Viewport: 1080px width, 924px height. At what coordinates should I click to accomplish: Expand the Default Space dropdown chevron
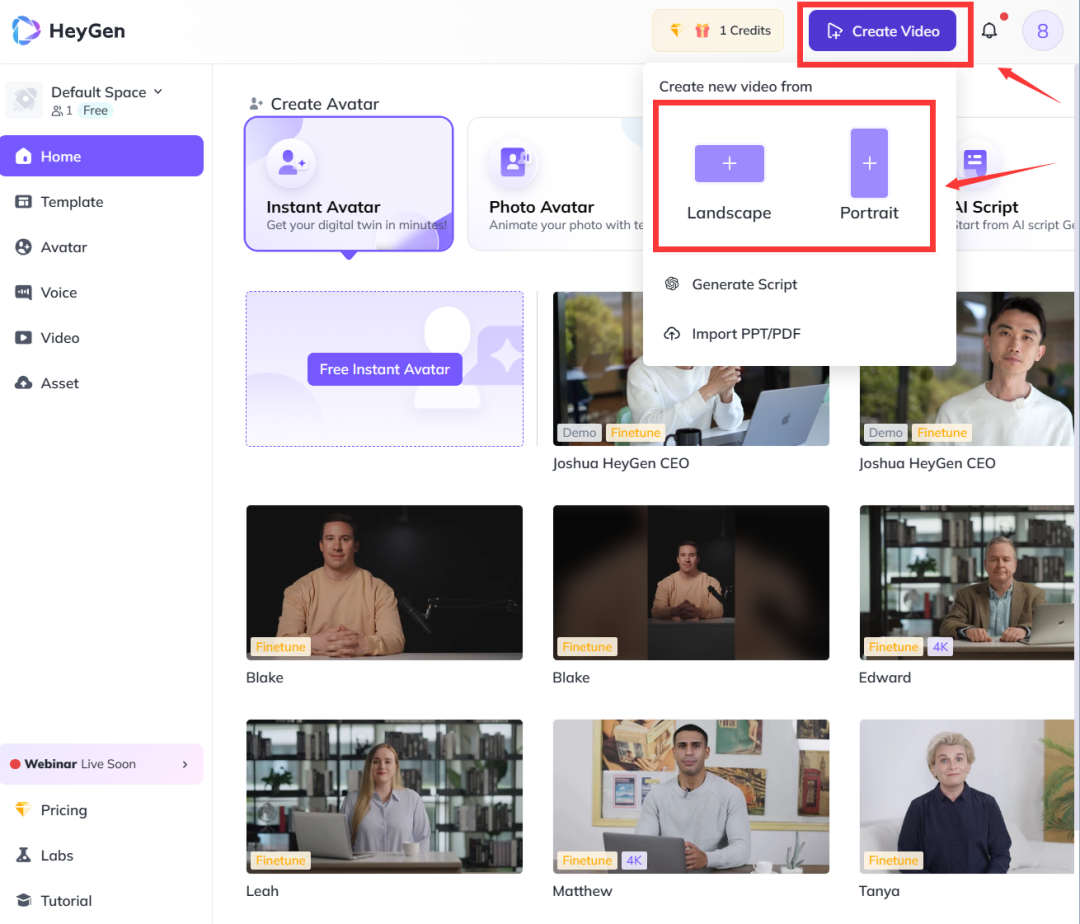click(158, 92)
